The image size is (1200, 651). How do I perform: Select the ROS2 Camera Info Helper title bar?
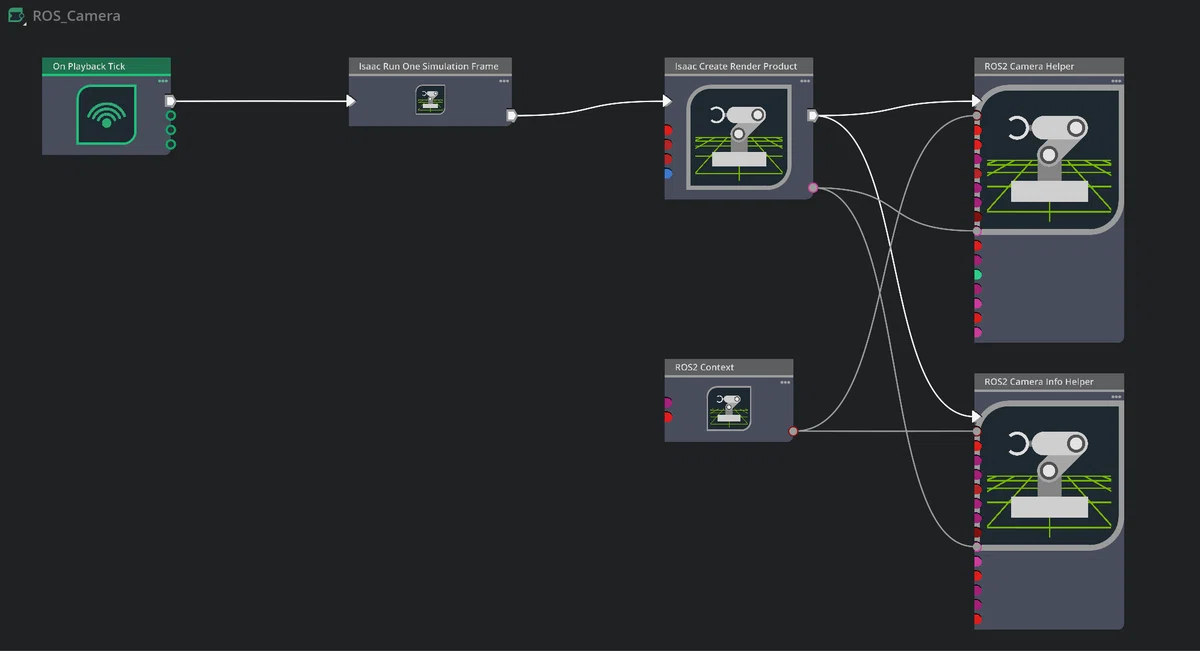(1049, 382)
